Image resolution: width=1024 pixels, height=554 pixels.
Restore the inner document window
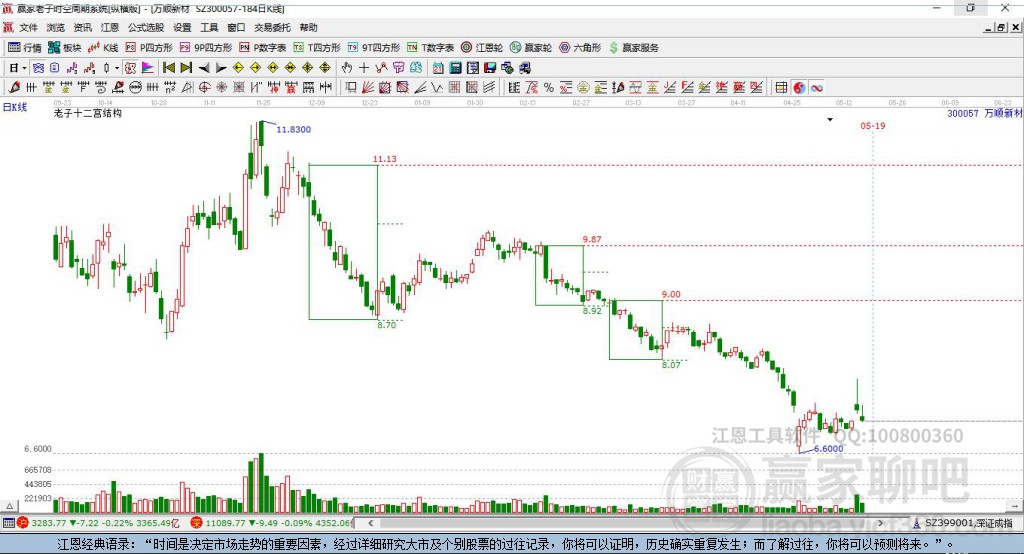(1001, 27)
